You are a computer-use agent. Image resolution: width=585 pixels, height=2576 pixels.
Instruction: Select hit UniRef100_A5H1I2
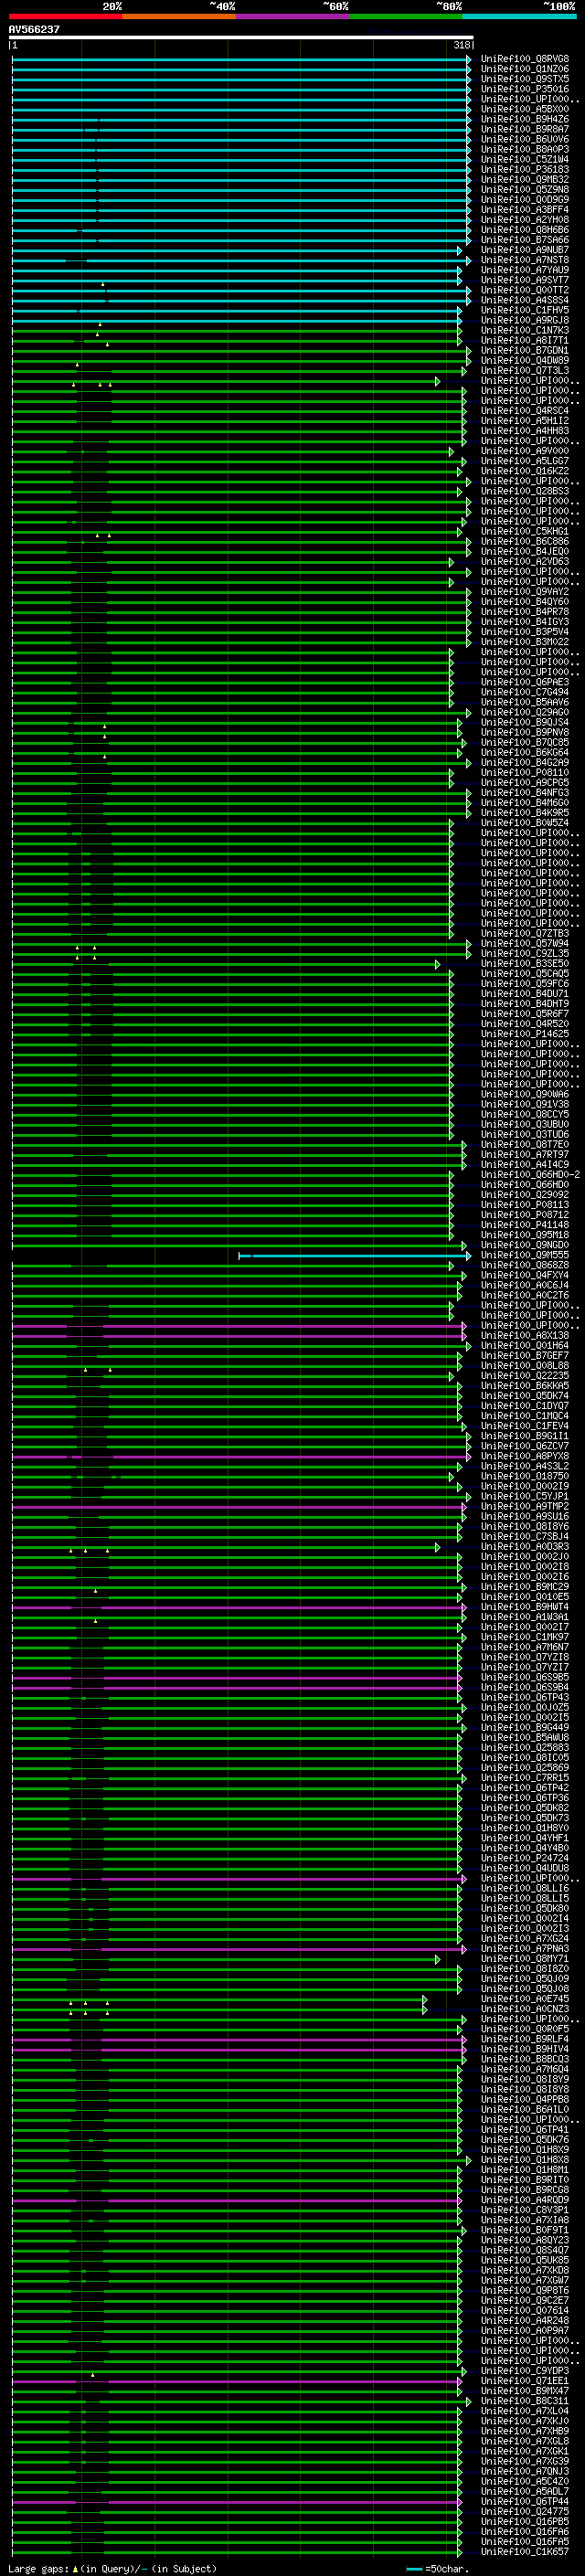[x=525, y=421]
